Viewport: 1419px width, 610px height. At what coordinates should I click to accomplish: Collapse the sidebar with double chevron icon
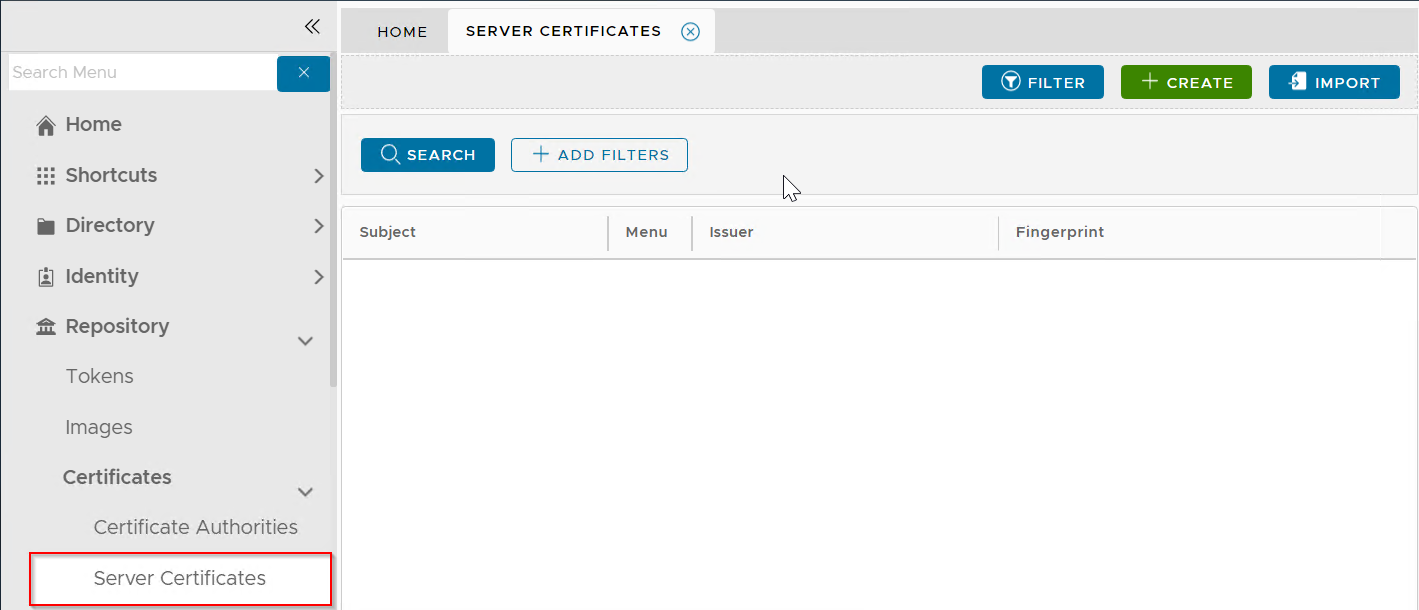tap(312, 27)
